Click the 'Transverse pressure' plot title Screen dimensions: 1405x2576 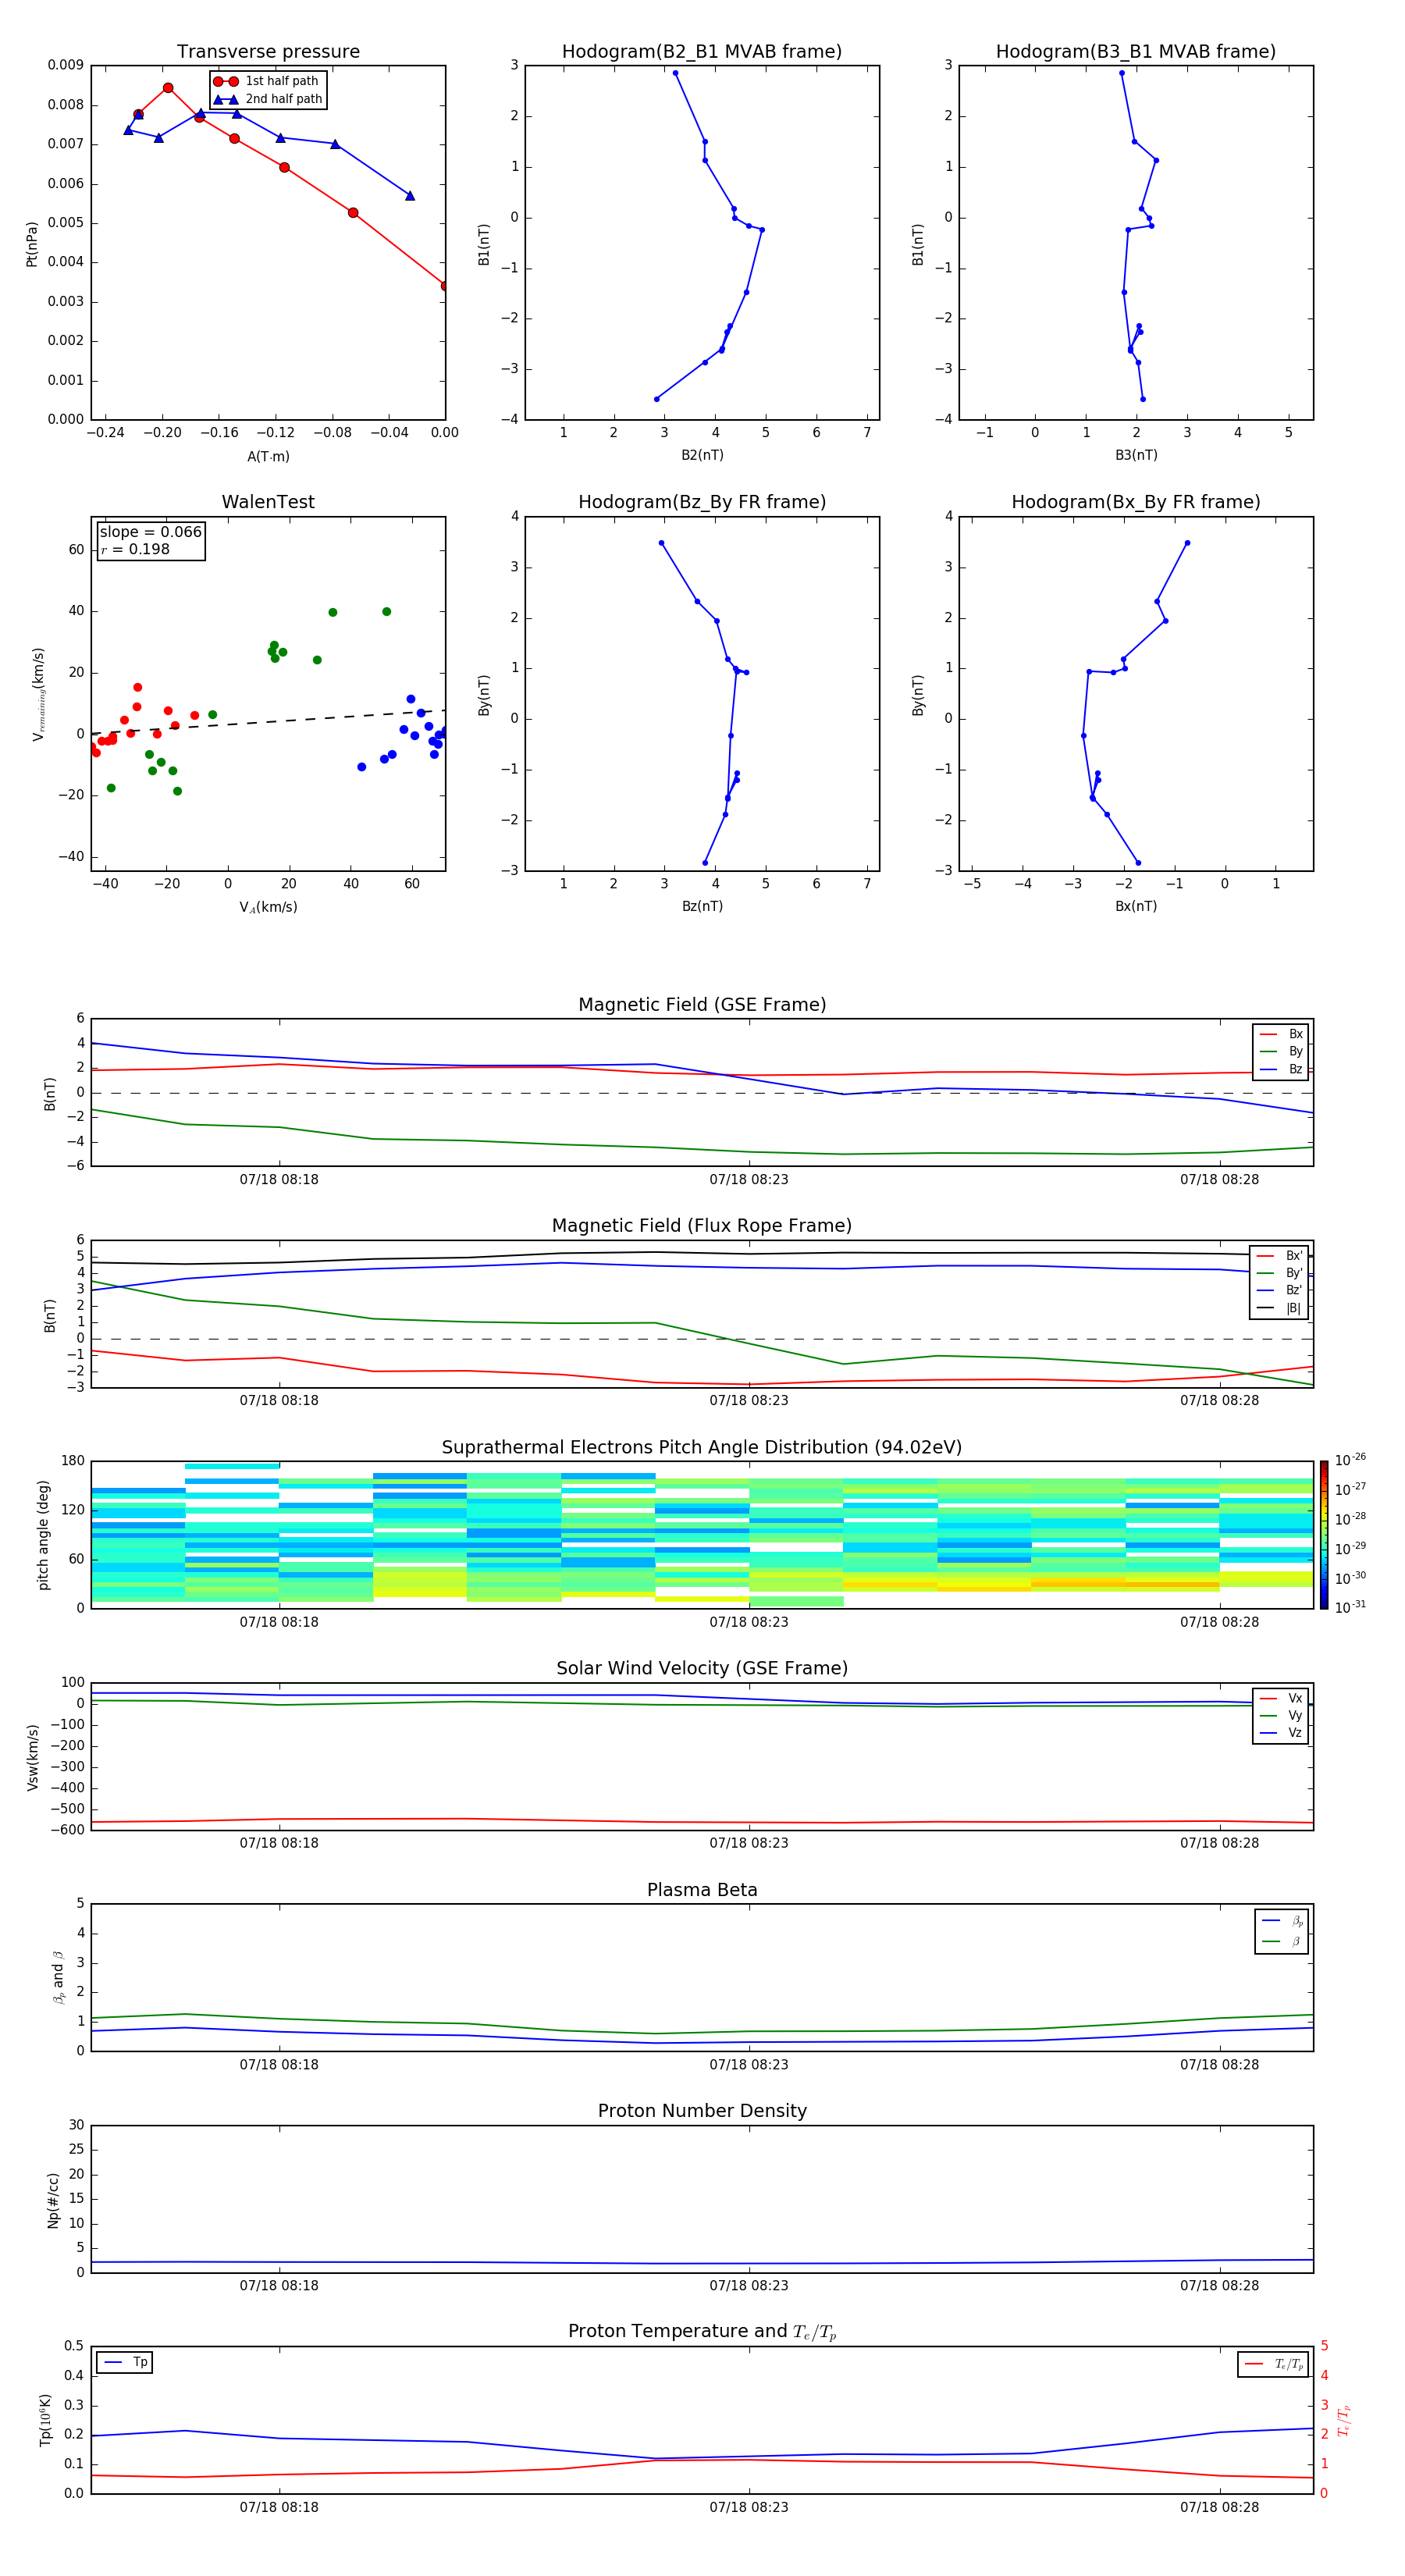[268, 51]
